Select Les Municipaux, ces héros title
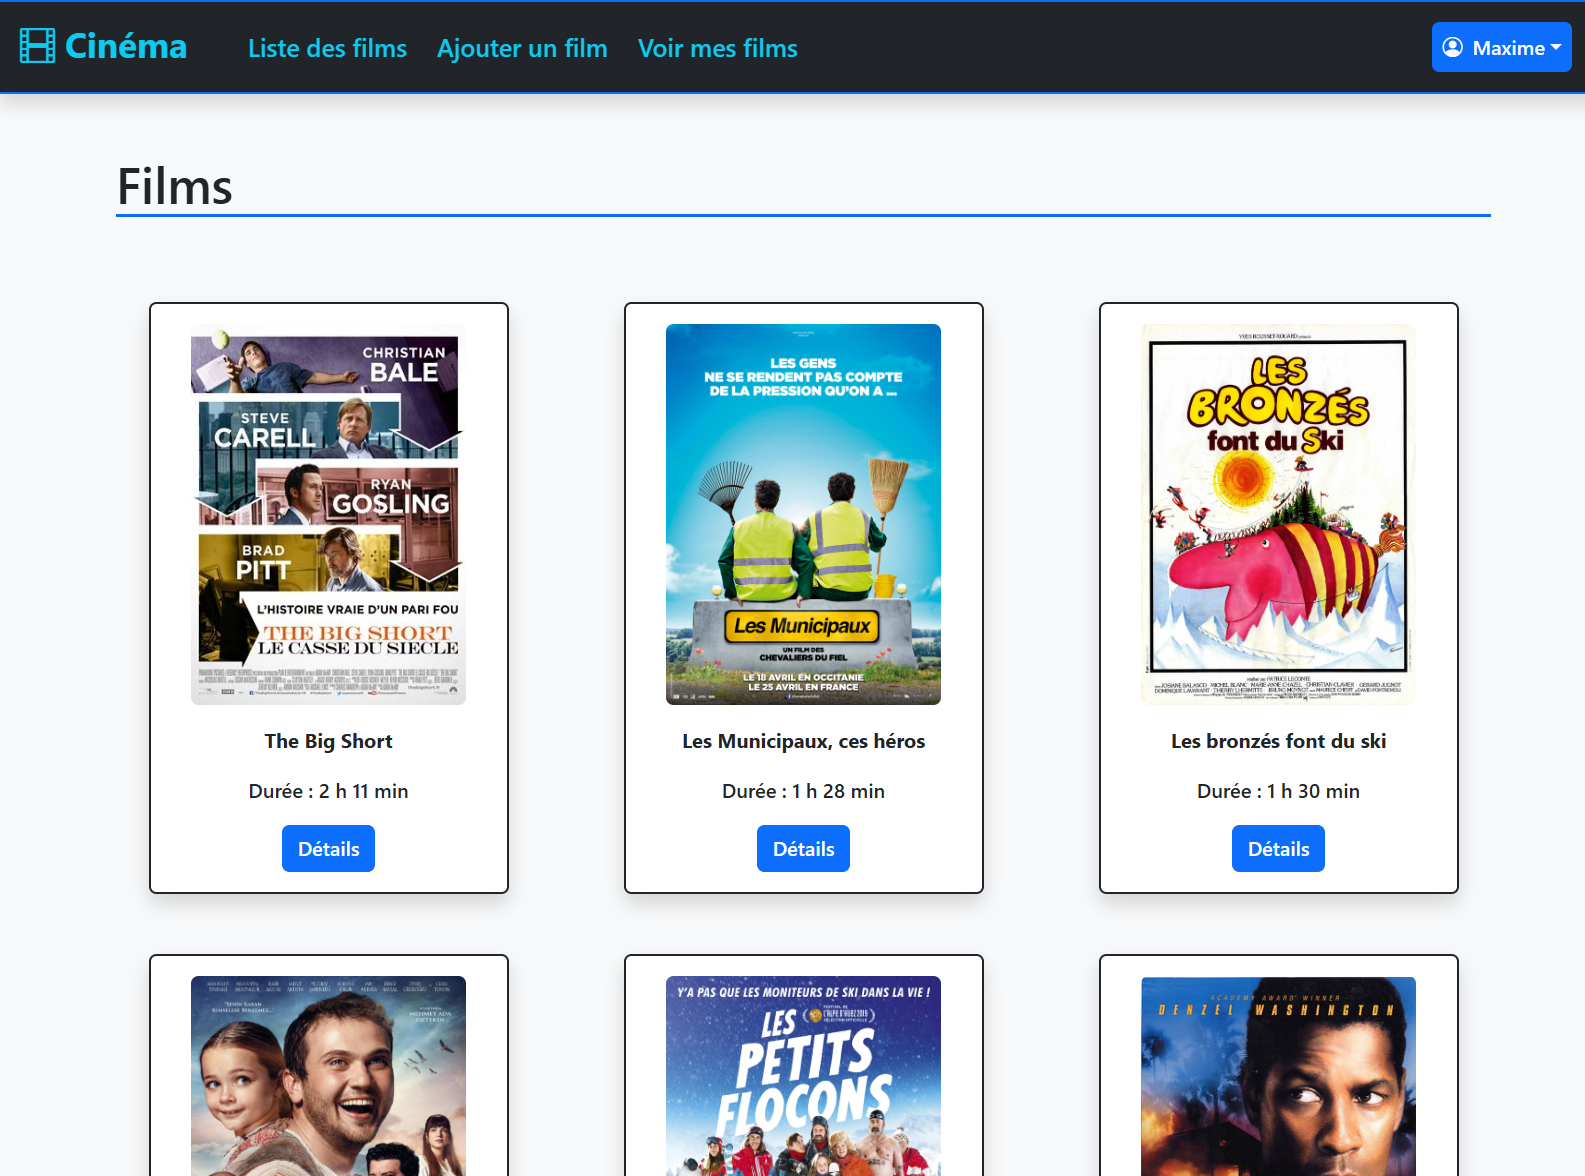 (x=803, y=741)
